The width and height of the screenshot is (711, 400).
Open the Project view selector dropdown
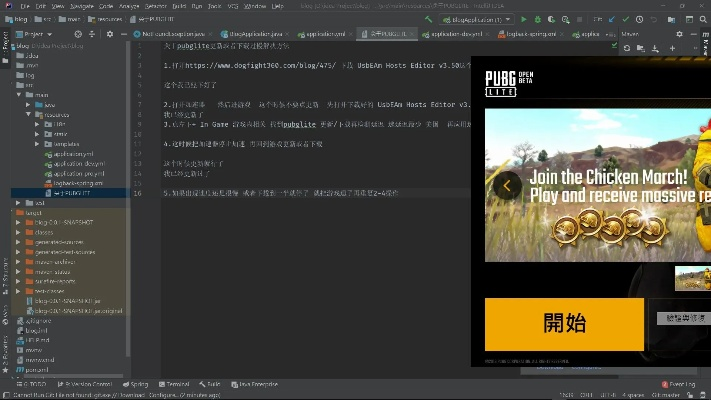coord(32,34)
